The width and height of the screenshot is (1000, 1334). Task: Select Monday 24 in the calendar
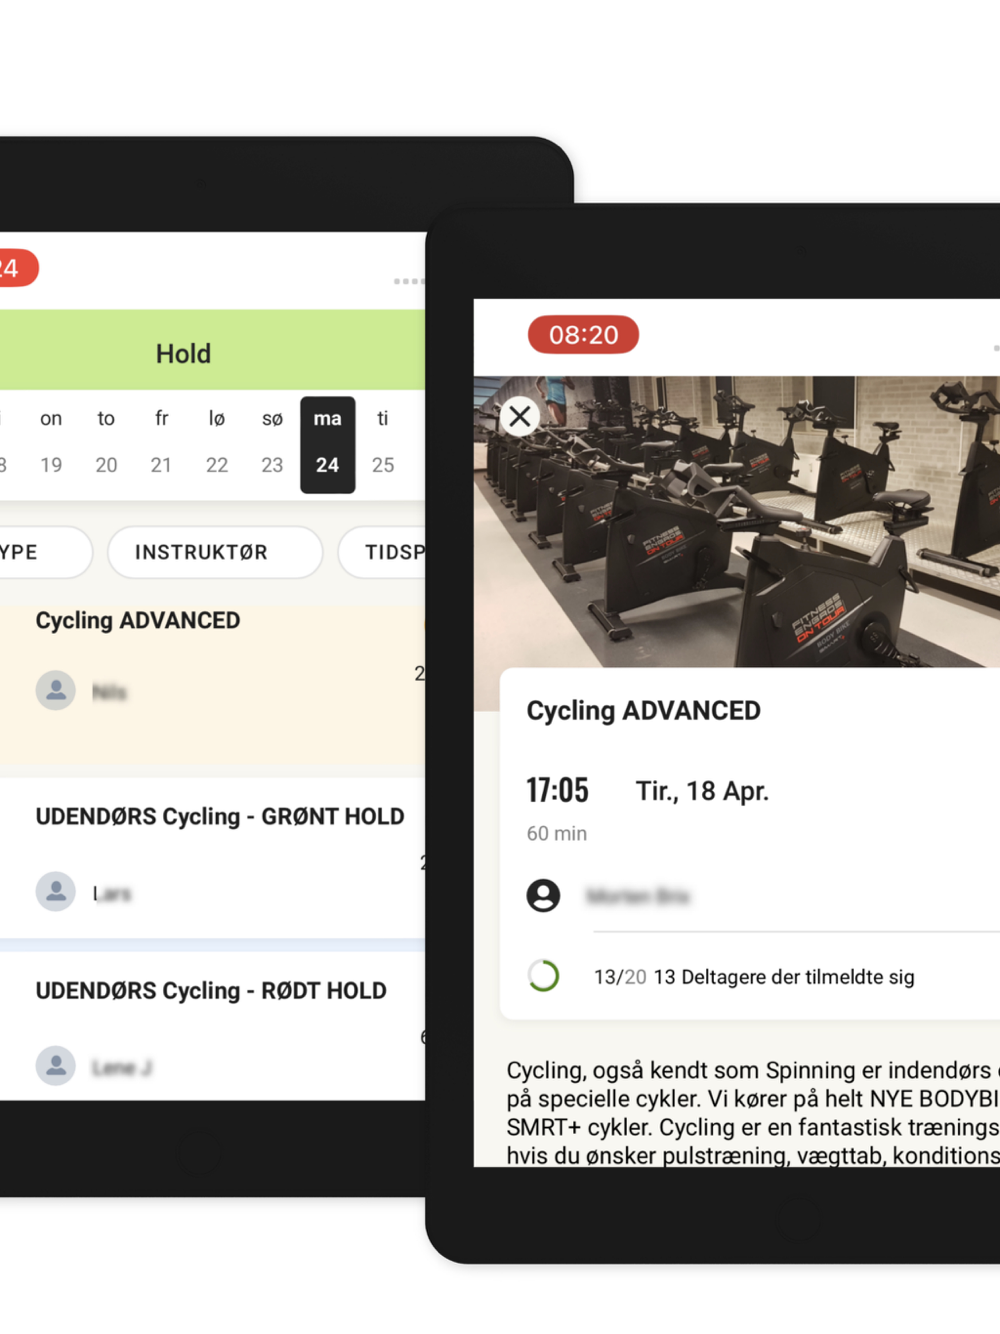coord(328,445)
